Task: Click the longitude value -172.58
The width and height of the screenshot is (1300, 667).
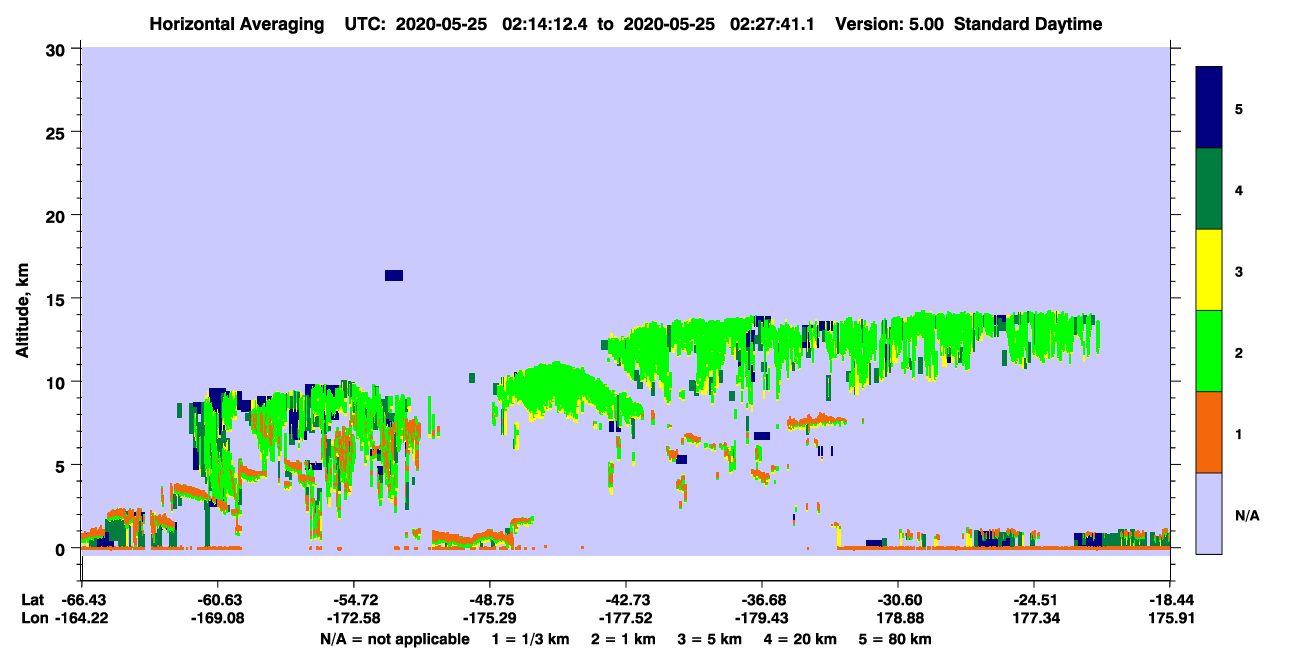Action: click(x=353, y=619)
